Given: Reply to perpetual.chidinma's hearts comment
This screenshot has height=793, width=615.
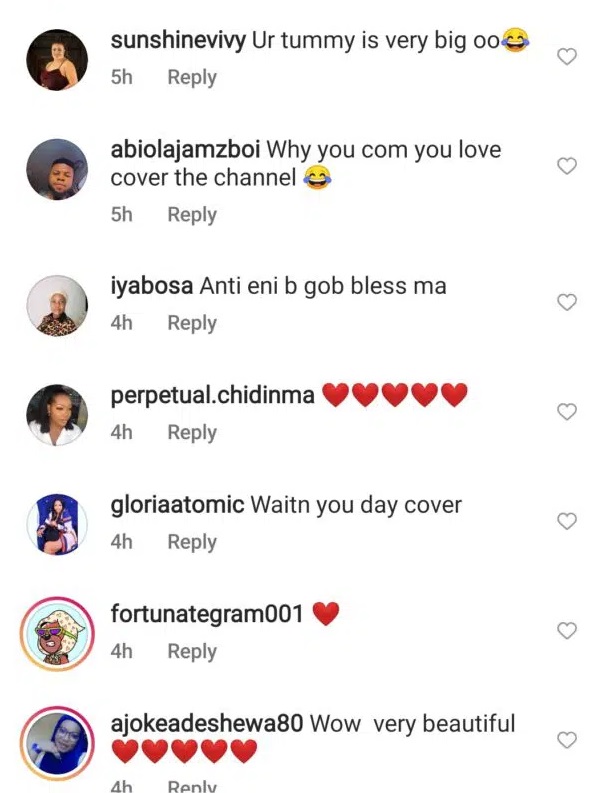Looking at the screenshot, I should pyautogui.click(x=192, y=432).
